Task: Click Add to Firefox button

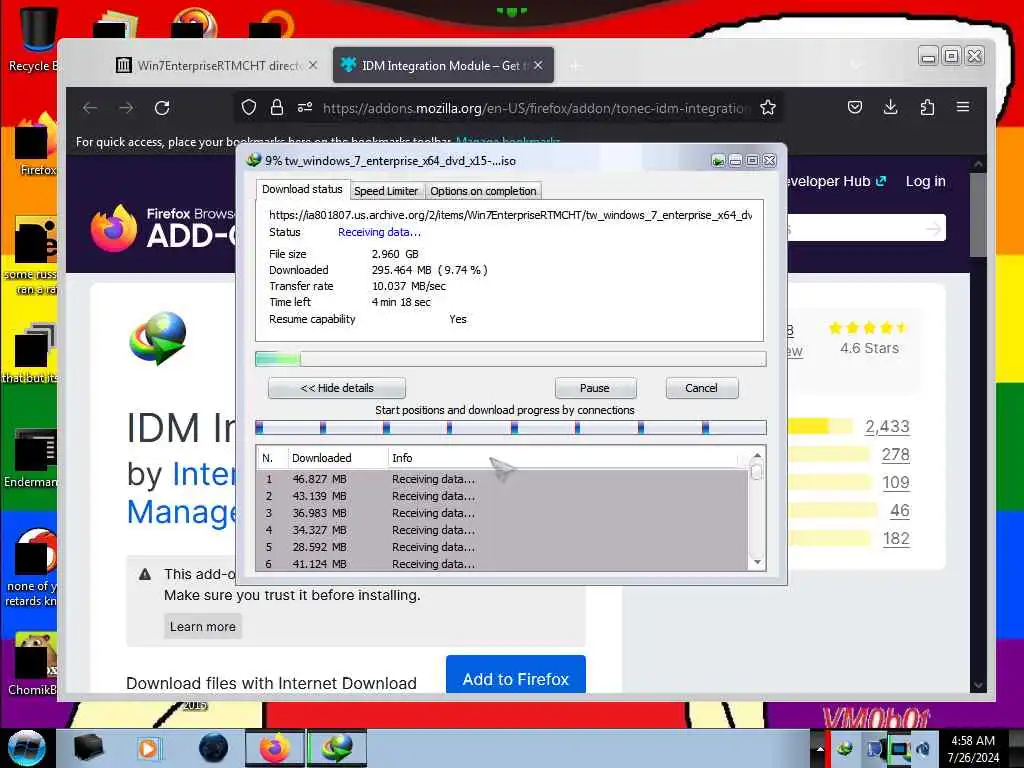Action: tap(516, 675)
